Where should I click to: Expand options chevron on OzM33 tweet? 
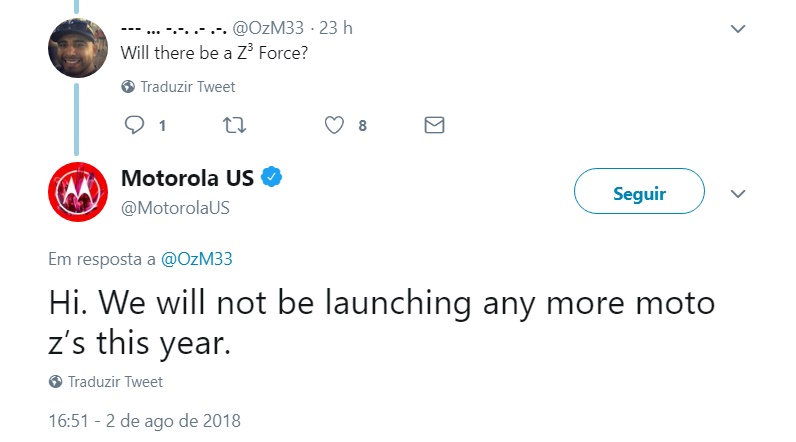[x=738, y=29]
